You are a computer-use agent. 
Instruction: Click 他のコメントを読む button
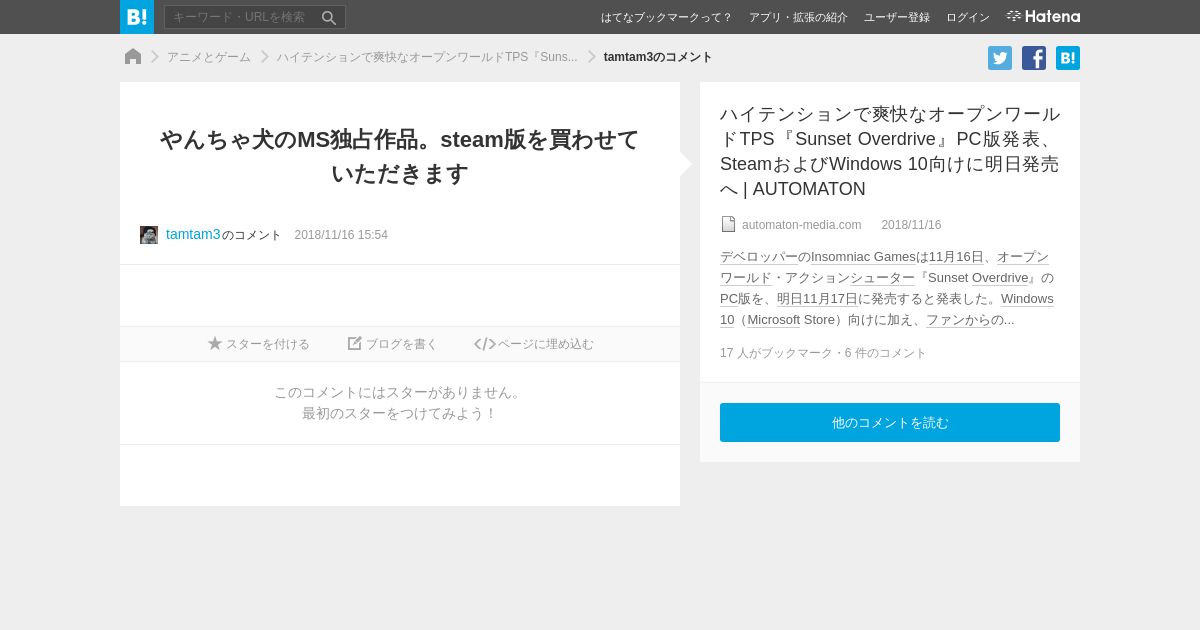(890, 423)
